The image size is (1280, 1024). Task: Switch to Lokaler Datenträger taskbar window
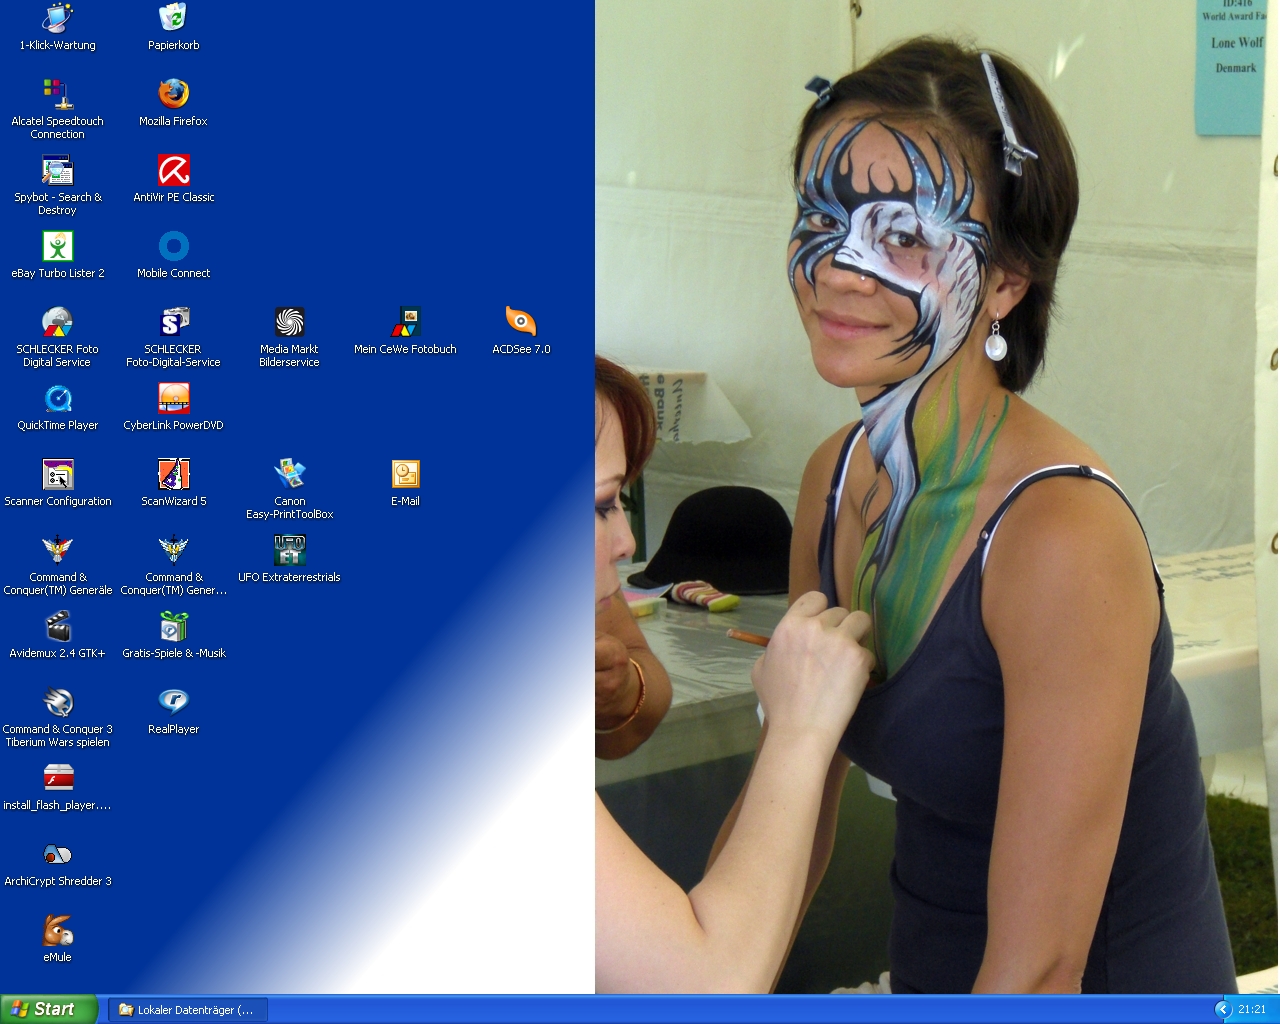(x=188, y=1010)
